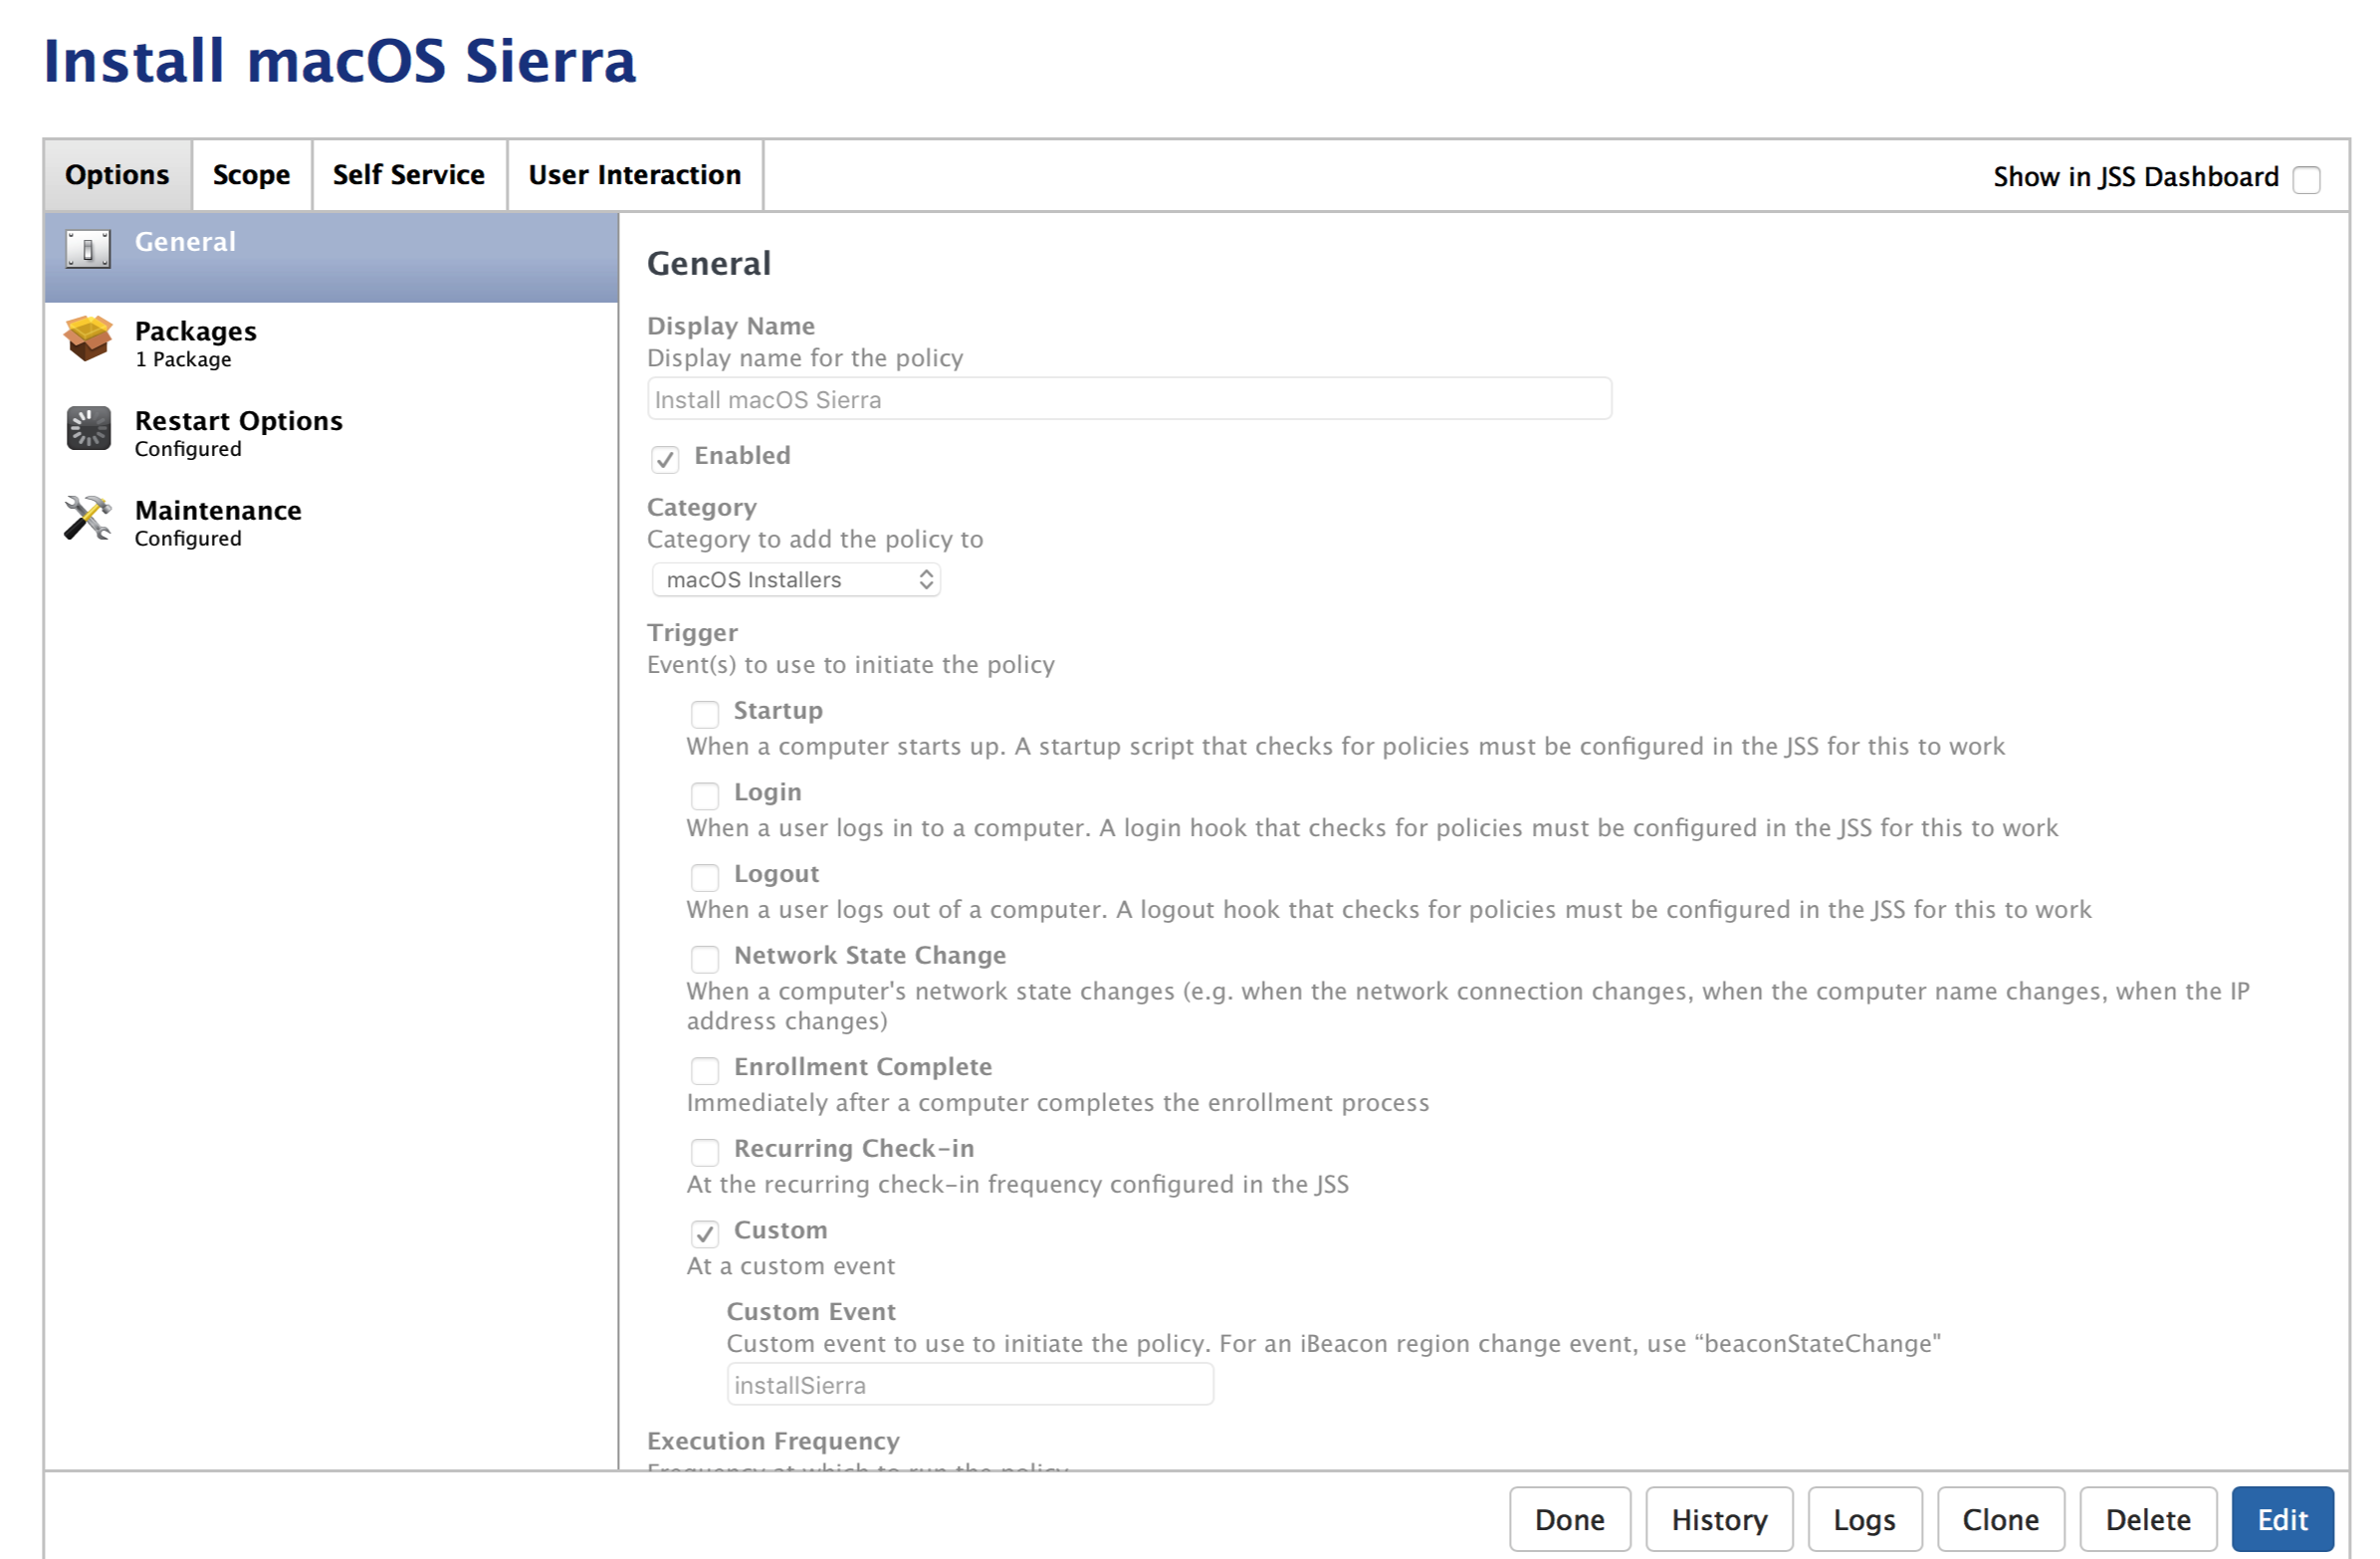Open the macOS Installers category dropdown
Image resolution: width=2380 pixels, height=1559 pixels.
click(796, 580)
